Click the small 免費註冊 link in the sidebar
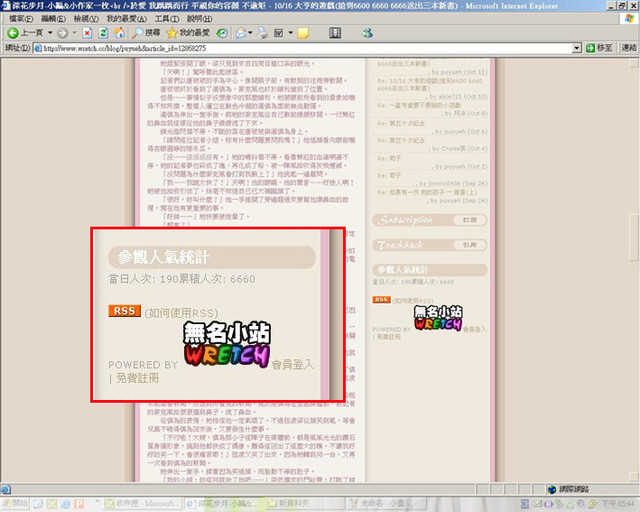Viewport: 640px width, 512px height. point(388,337)
